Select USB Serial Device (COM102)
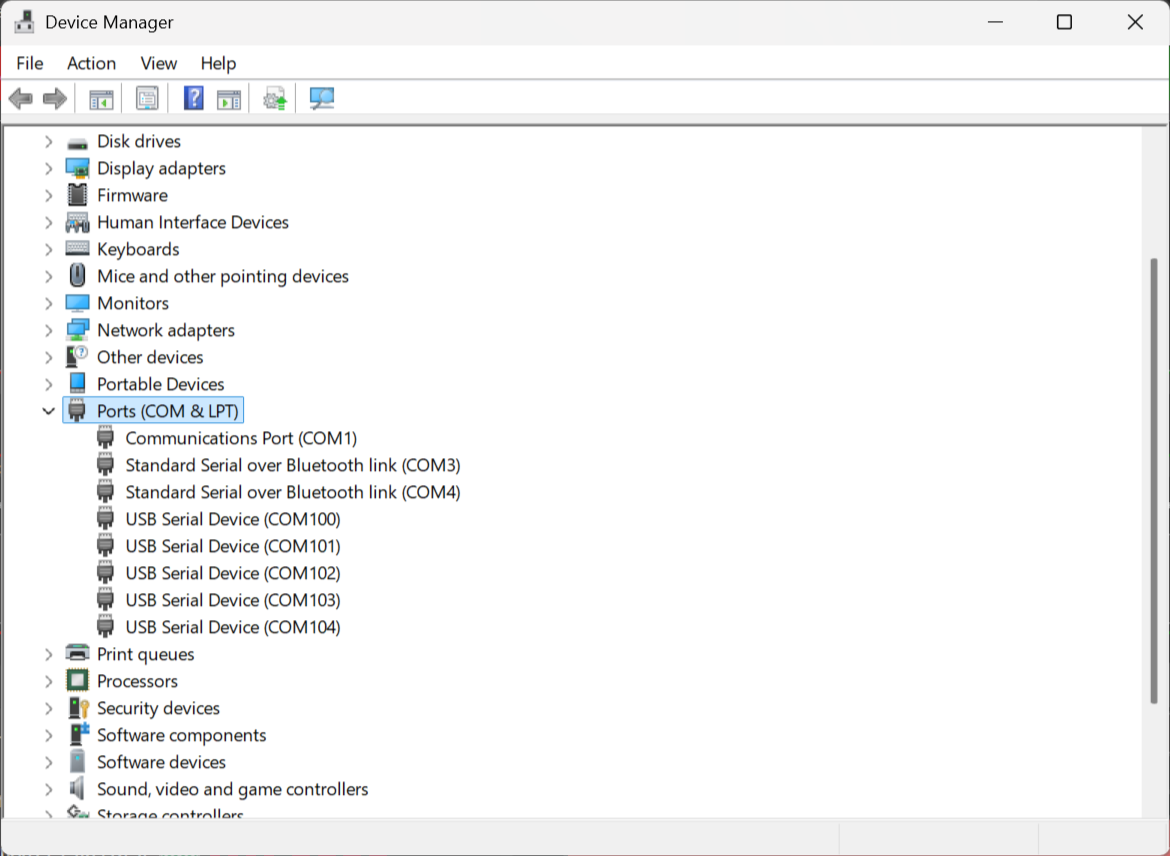Image resolution: width=1170 pixels, height=856 pixels. [233, 572]
